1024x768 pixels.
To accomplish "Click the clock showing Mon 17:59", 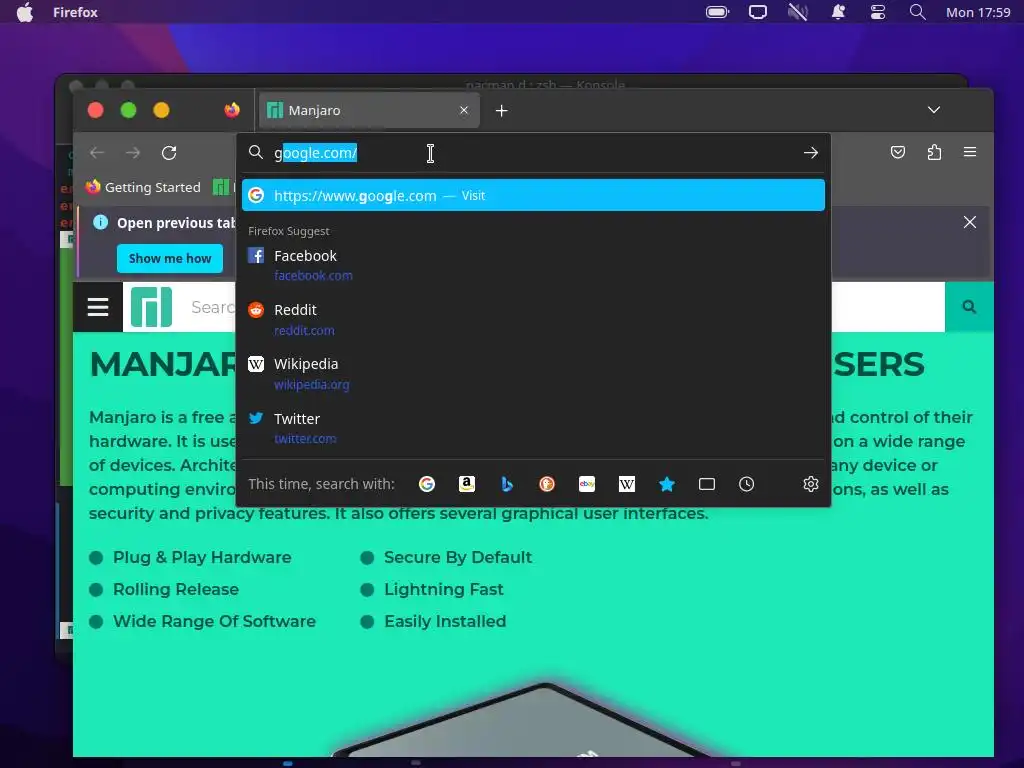I will [x=978, y=12].
